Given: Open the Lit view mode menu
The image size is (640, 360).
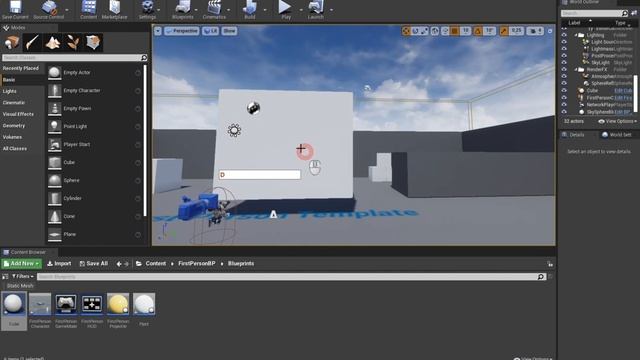Looking at the screenshot, I should click(x=211, y=31).
